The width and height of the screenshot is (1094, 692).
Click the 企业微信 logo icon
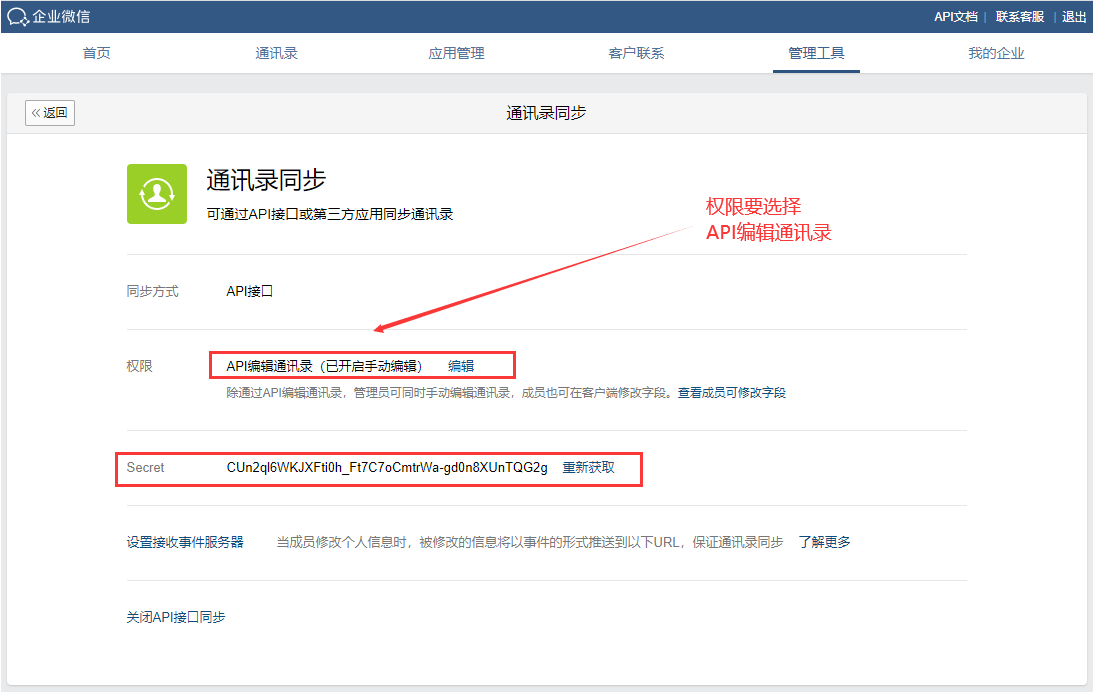(x=18, y=17)
